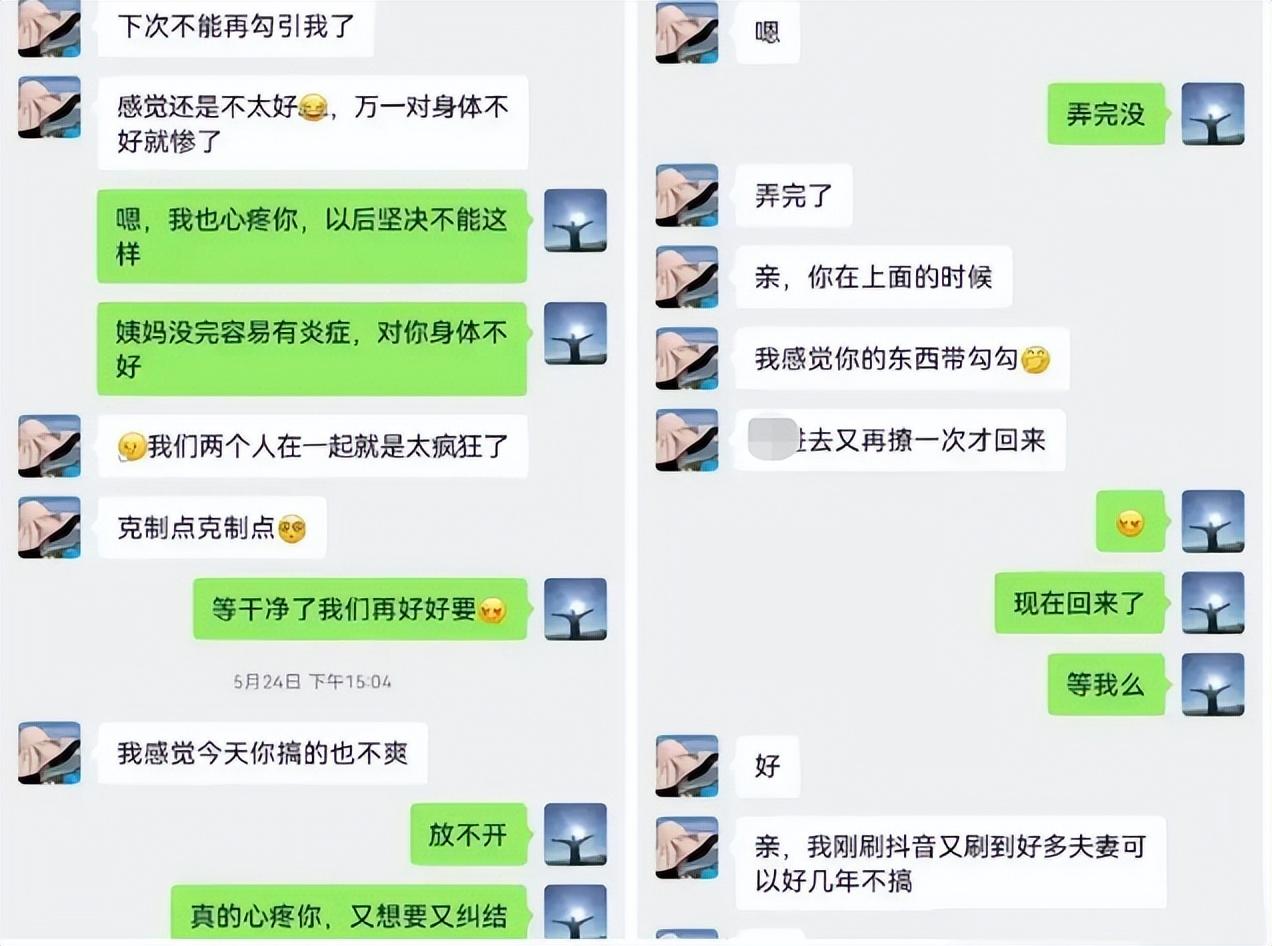1272x946 pixels.
Task: Click the lone heart-eyes emoji green bubble
Action: [x=1130, y=521]
